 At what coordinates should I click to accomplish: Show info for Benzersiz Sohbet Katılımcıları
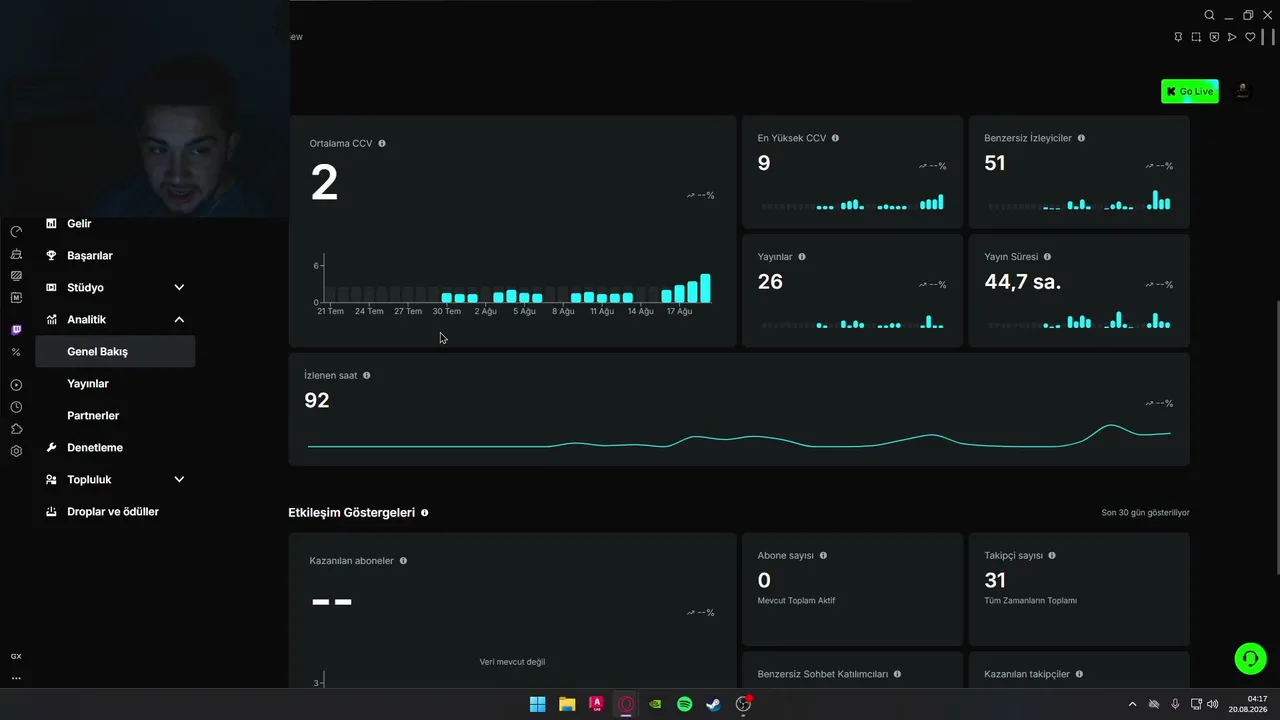pyautogui.click(x=897, y=674)
